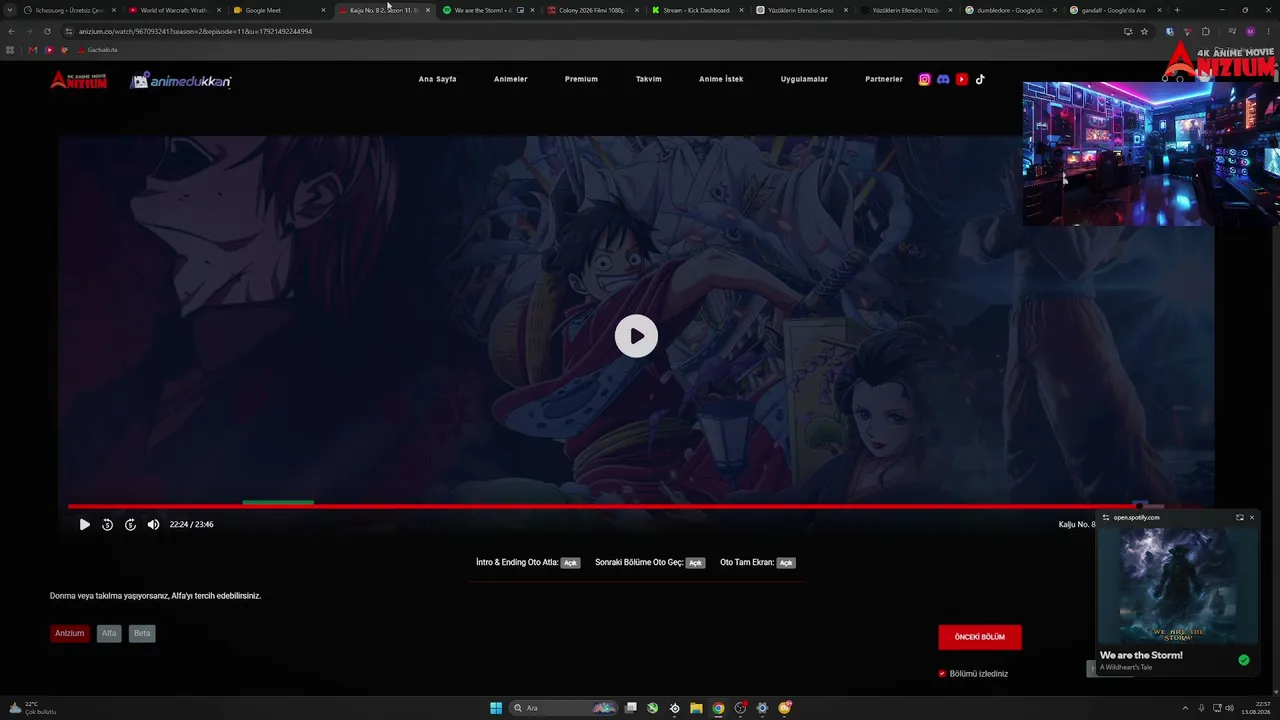Open the Takvim menu item
This screenshot has height=720, width=1280.
649,79
